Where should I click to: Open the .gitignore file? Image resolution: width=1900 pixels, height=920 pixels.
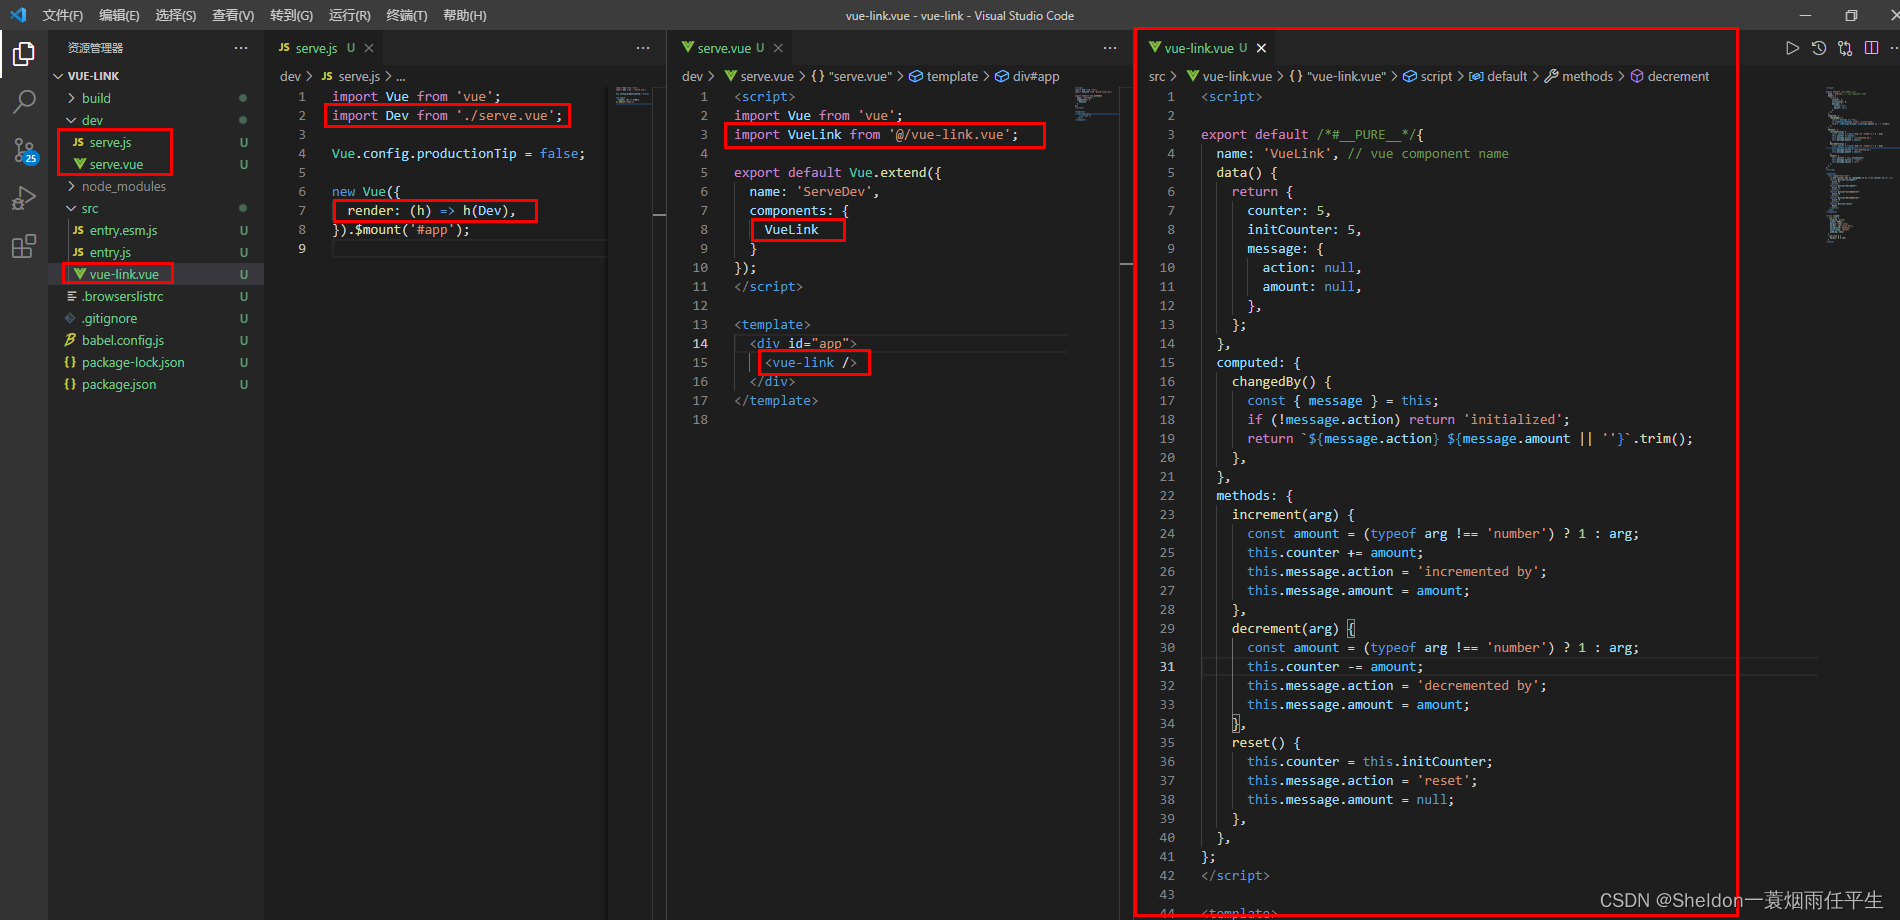(156, 318)
